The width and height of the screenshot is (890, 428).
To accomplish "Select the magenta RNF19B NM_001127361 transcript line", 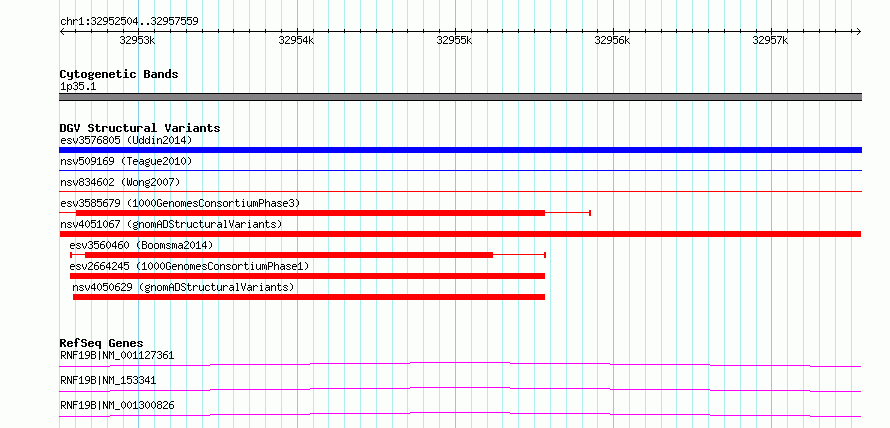I will [x=460, y=364].
